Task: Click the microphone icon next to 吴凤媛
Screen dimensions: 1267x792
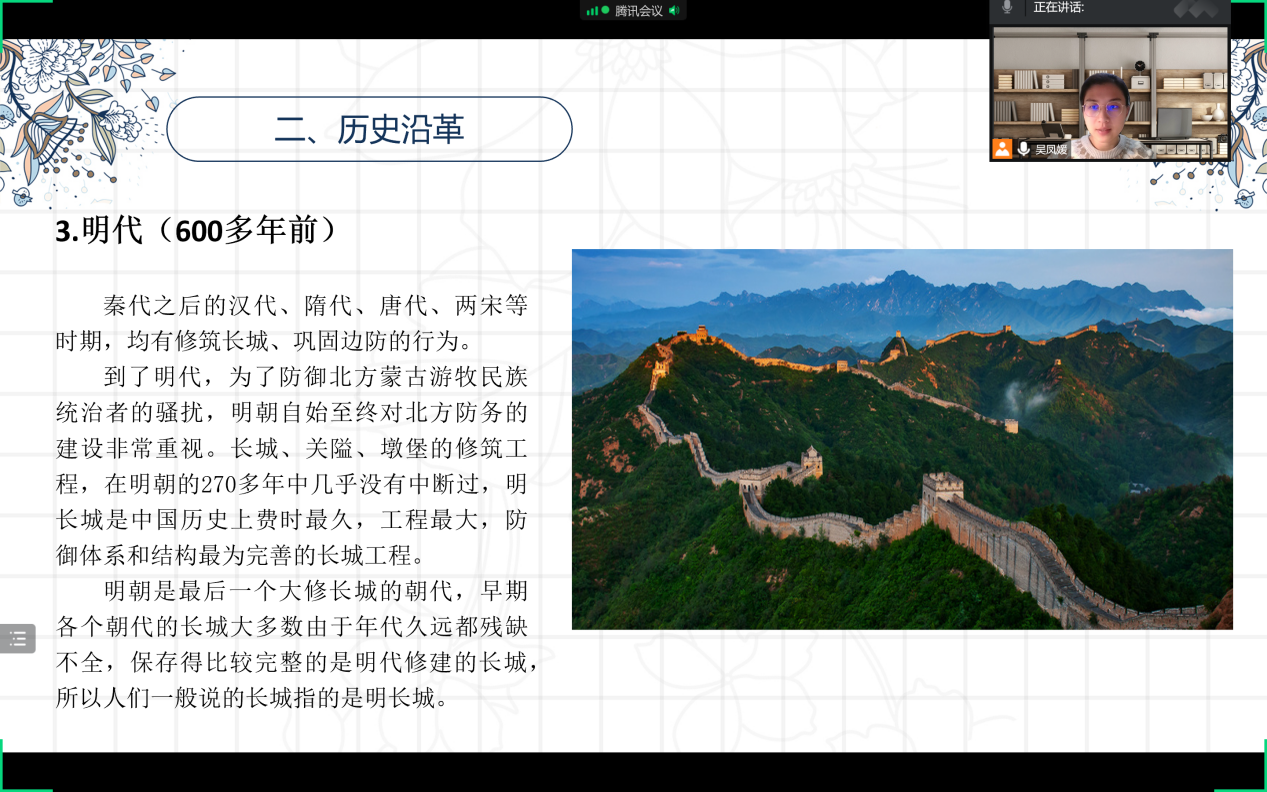Action: pos(1023,149)
